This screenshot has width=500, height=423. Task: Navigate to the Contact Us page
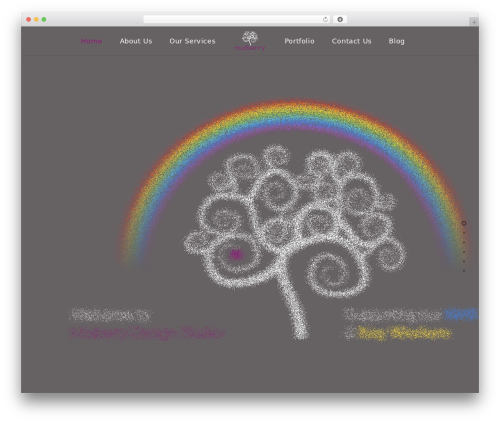351,41
